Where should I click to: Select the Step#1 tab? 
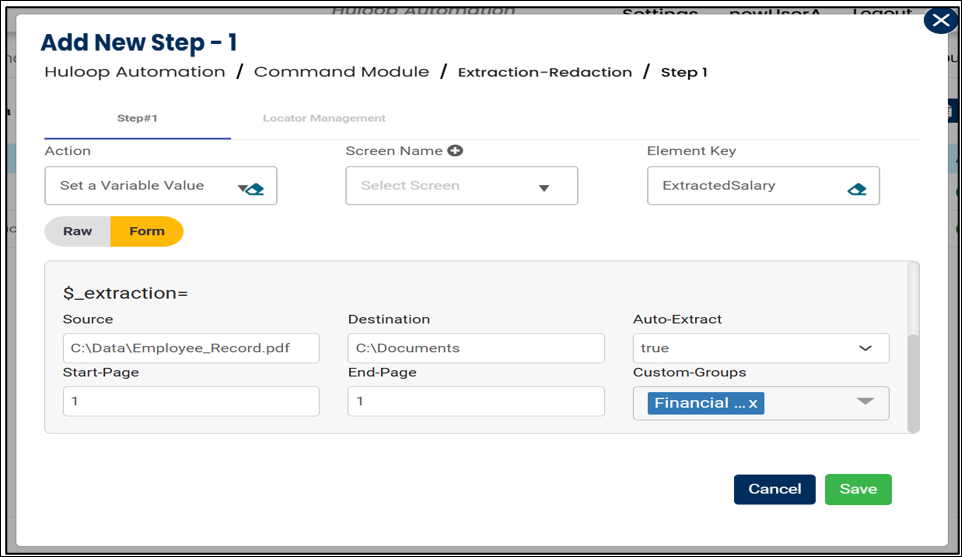coord(137,118)
